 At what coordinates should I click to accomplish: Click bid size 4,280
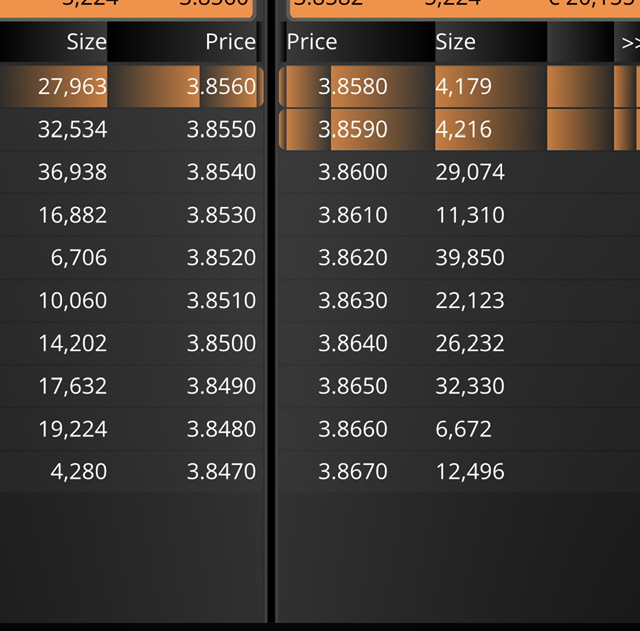tap(79, 471)
